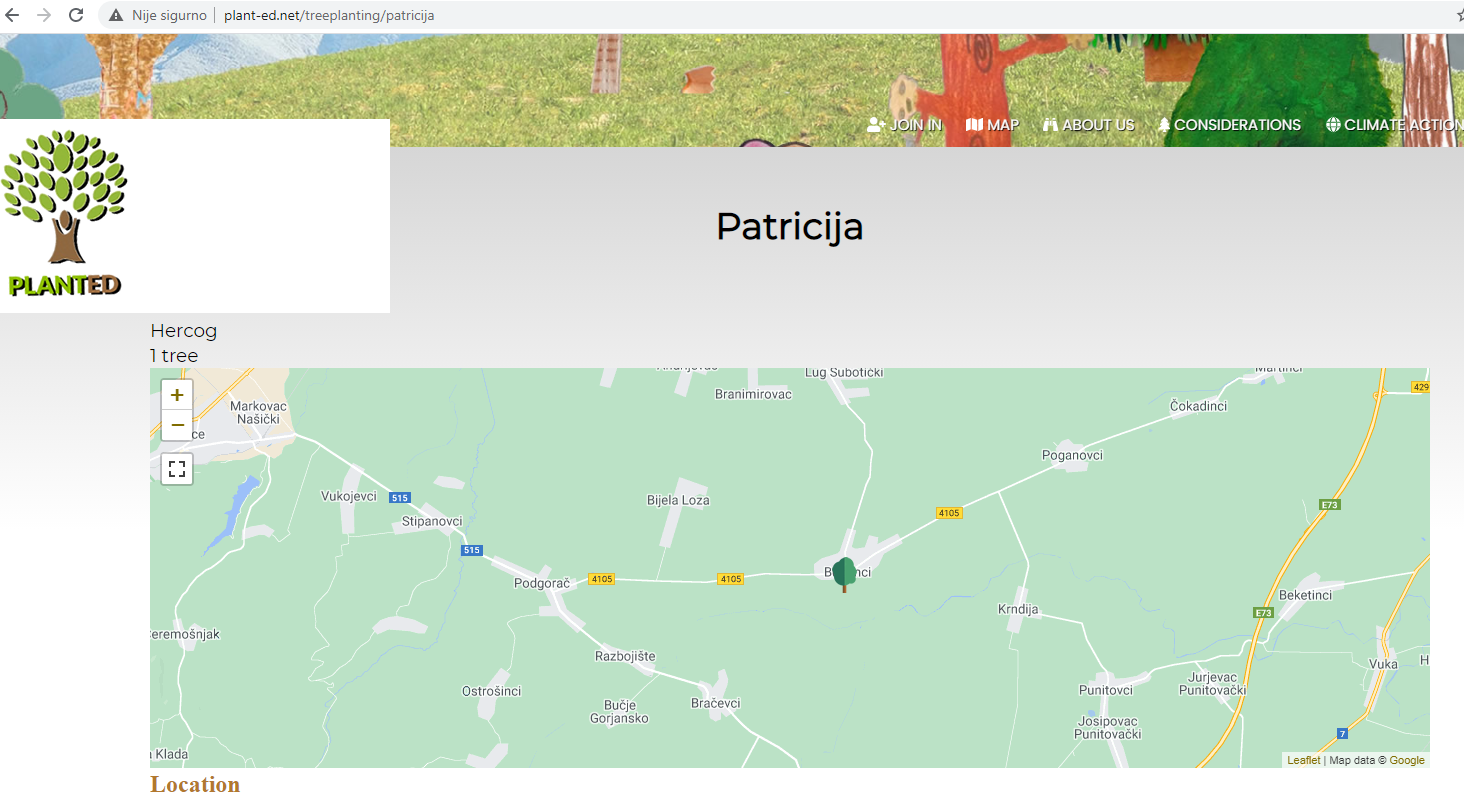Open the JOIN IN menu item
Screen dimensions: 1464x799
pos(904,125)
